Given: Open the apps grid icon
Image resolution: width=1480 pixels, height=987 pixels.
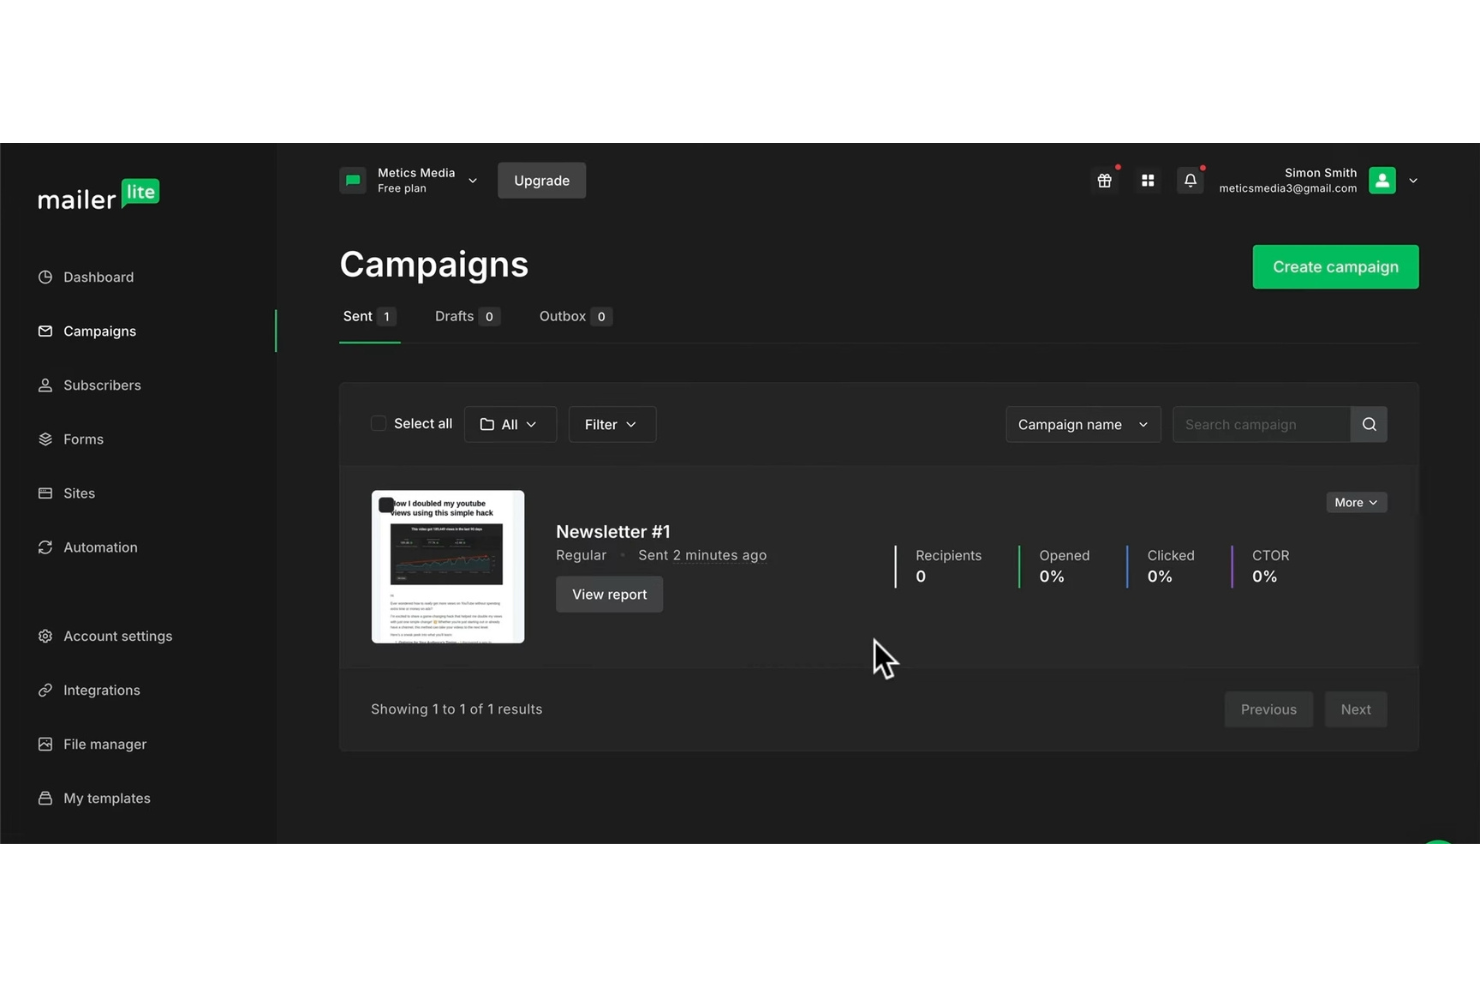Looking at the screenshot, I should click(x=1148, y=181).
